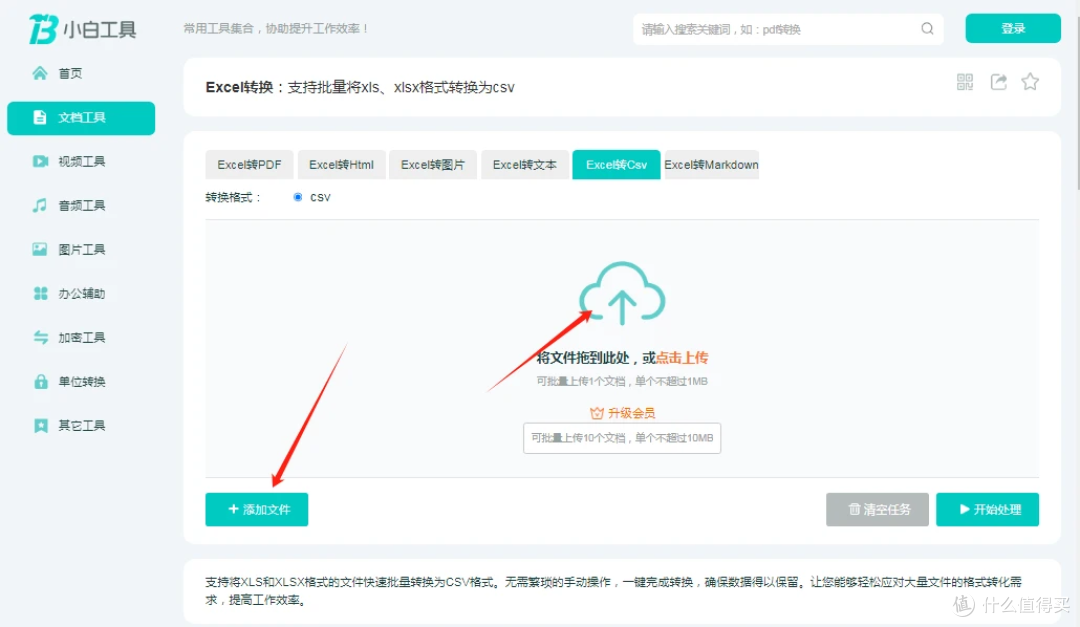This screenshot has height=627, width=1080.
Task: Switch to the Excel转Html tab
Action: coord(342,165)
